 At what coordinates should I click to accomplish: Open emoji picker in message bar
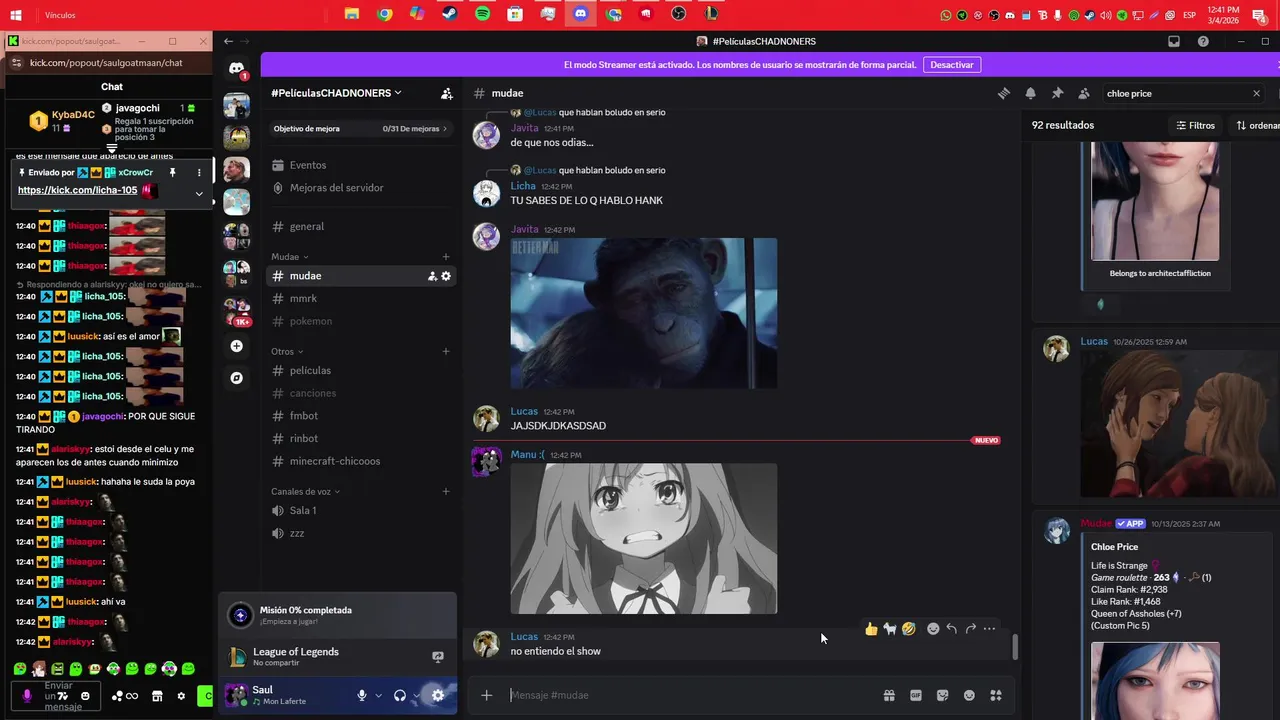969,695
